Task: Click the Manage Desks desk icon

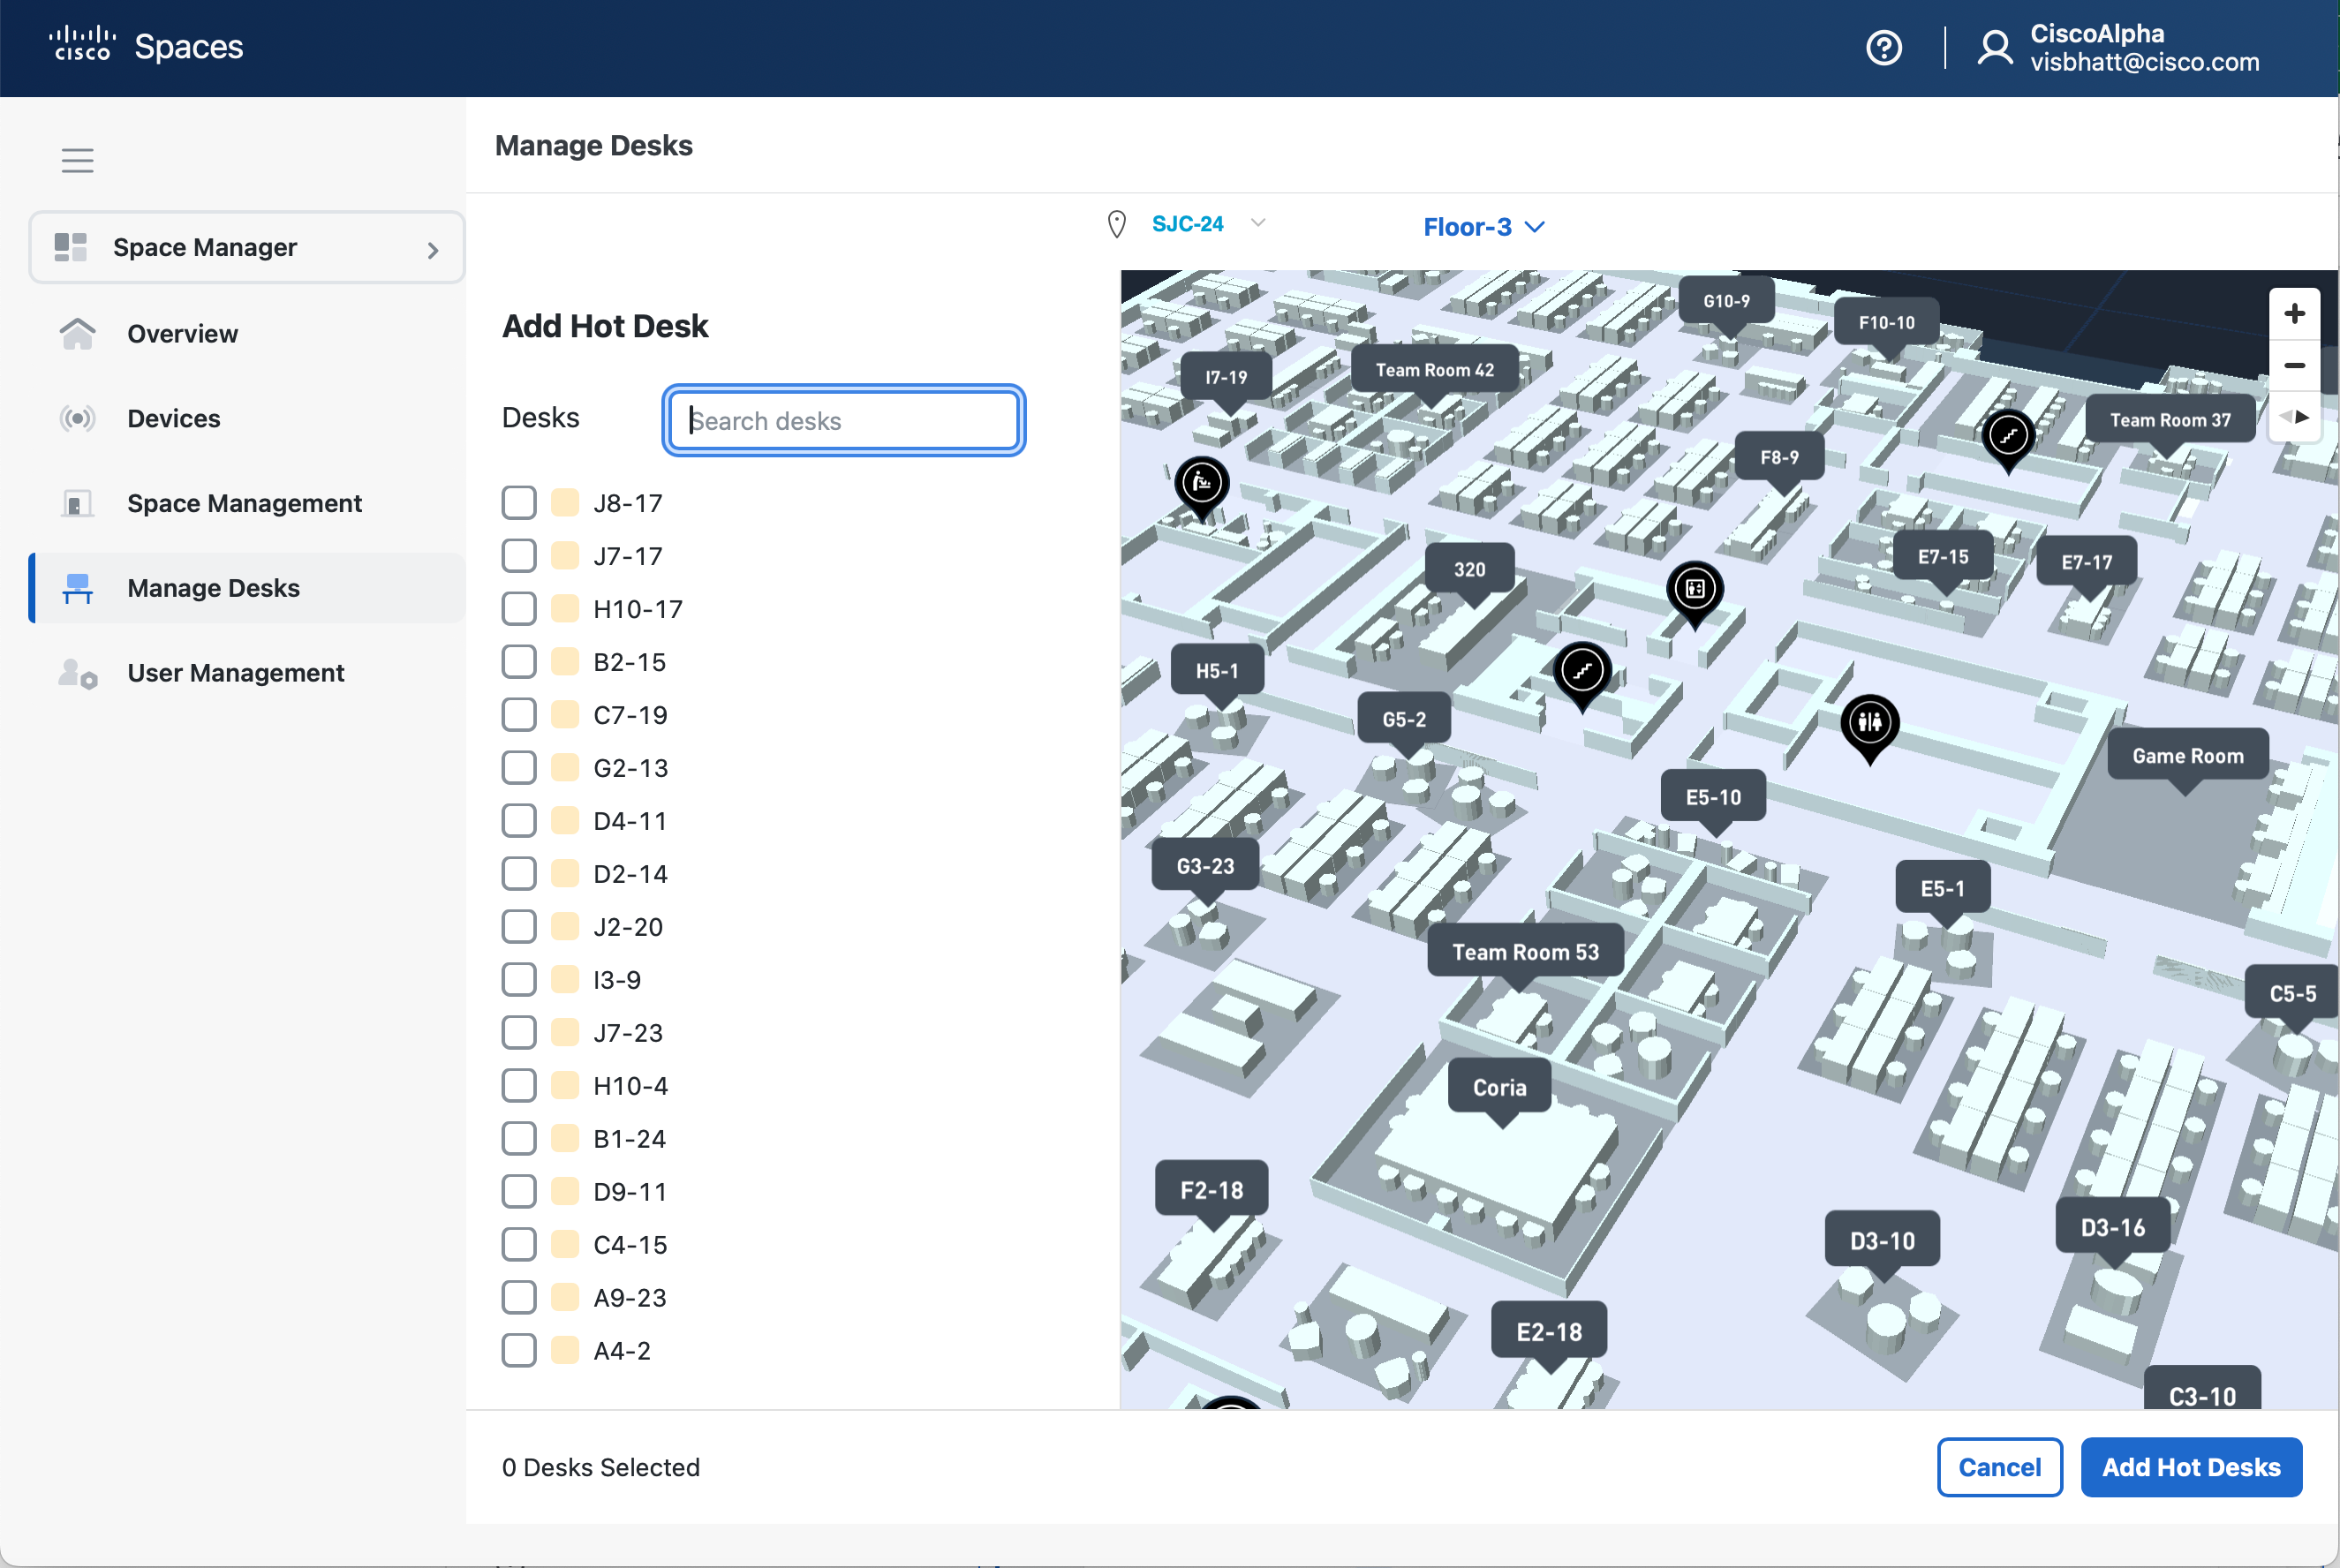Action: 78,588
